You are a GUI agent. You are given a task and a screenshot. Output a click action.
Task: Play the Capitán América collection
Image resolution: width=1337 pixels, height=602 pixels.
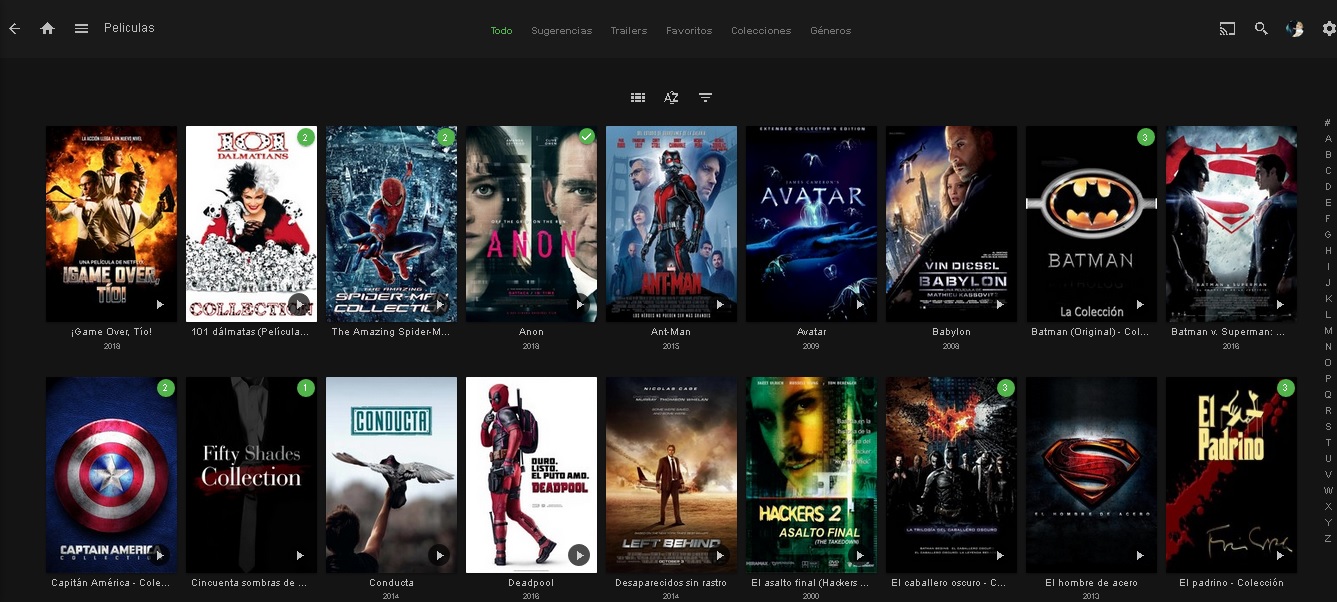(x=159, y=555)
